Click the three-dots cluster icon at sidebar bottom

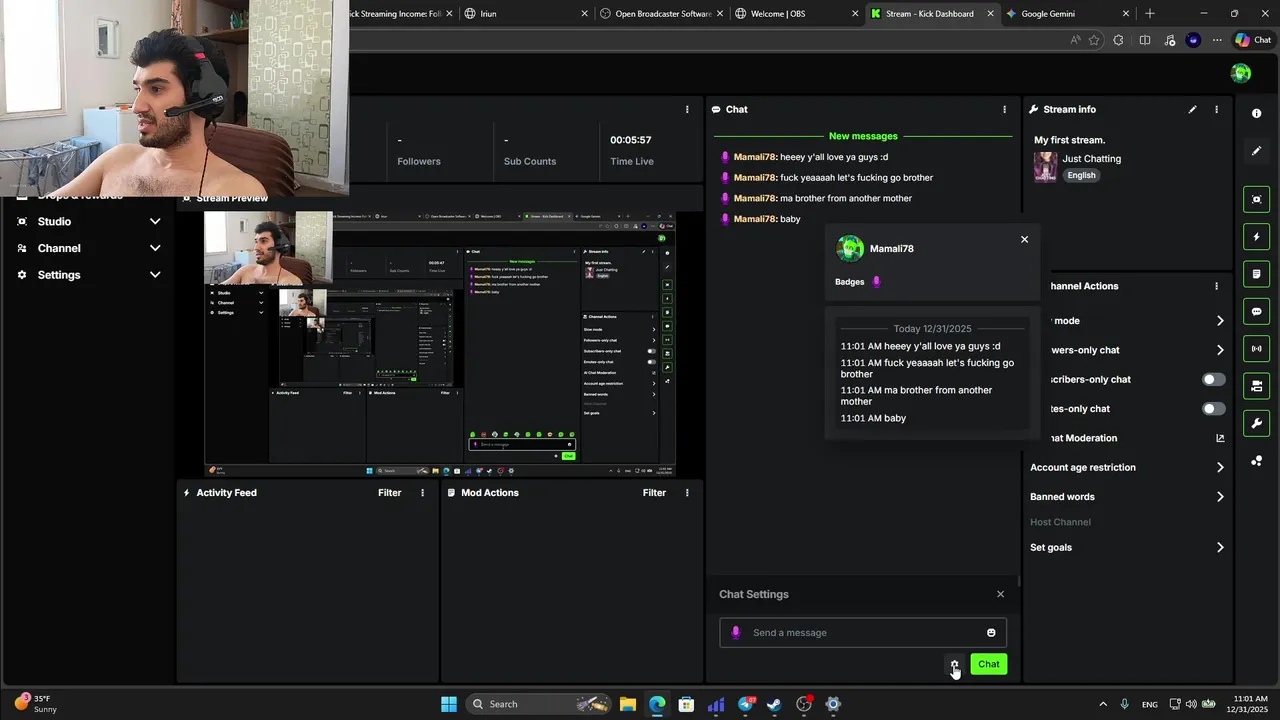click(1257, 461)
